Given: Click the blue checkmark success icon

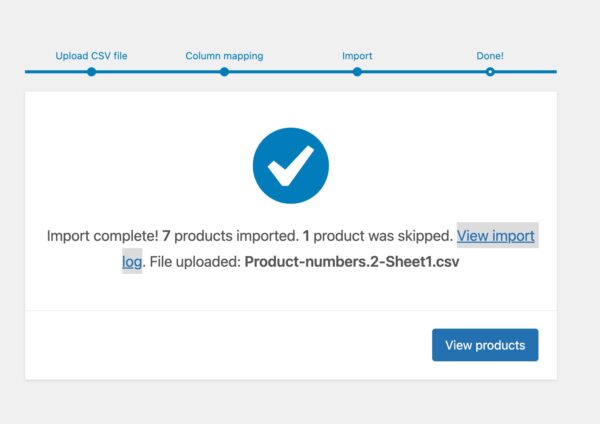Looking at the screenshot, I should click(290, 166).
